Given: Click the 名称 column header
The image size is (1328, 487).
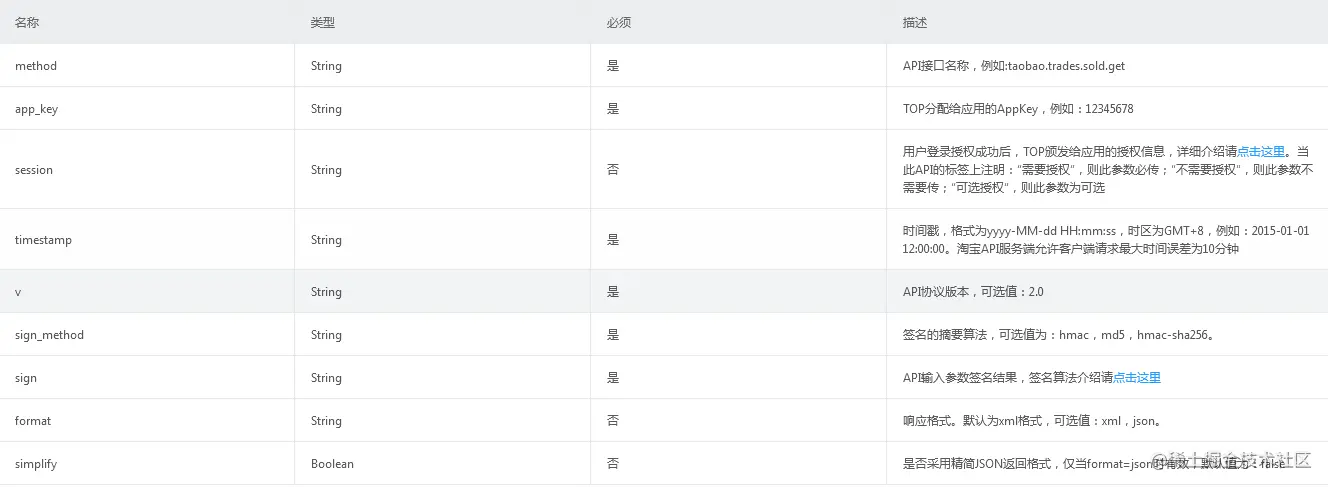Looking at the screenshot, I should tap(27, 22).
